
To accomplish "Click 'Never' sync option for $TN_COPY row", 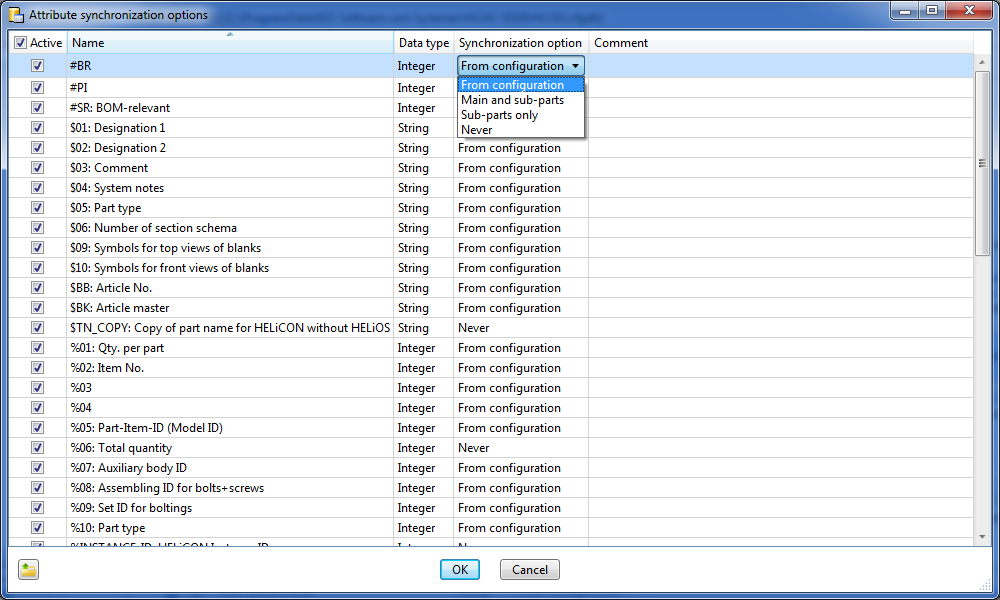I will click(x=520, y=328).
